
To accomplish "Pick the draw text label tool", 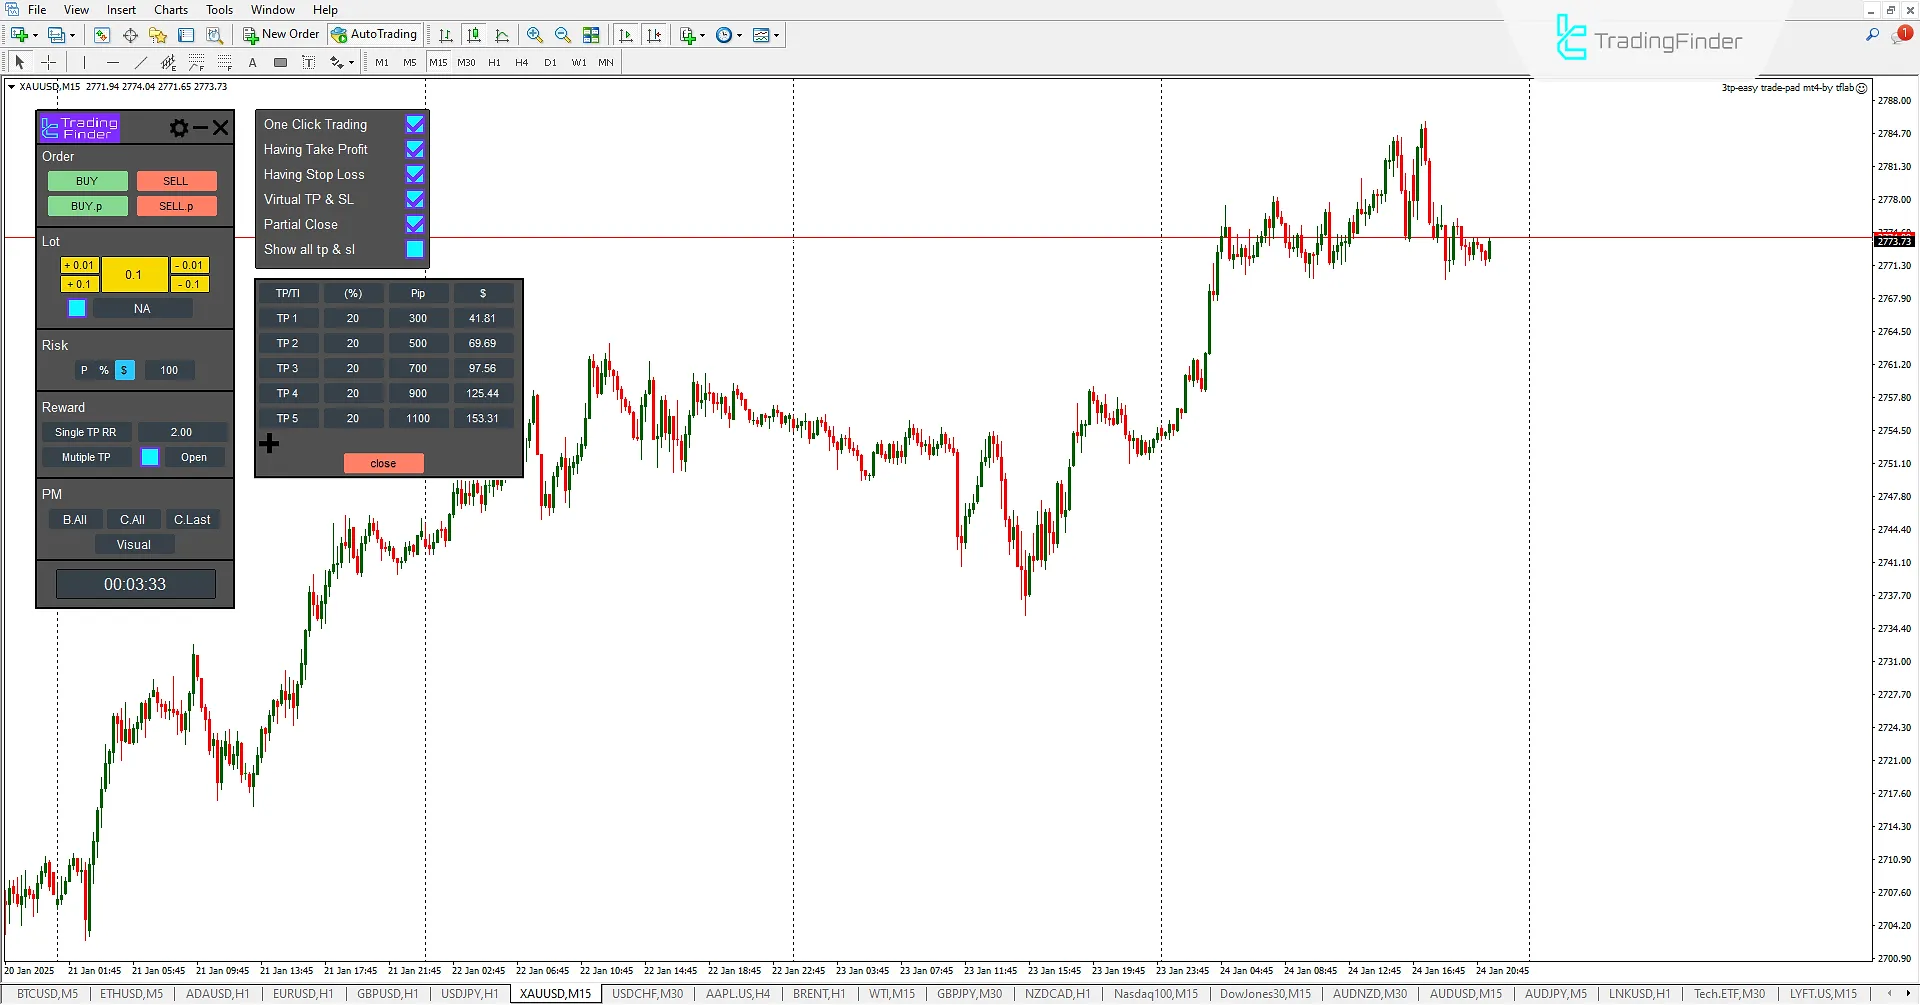I will click(253, 62).
